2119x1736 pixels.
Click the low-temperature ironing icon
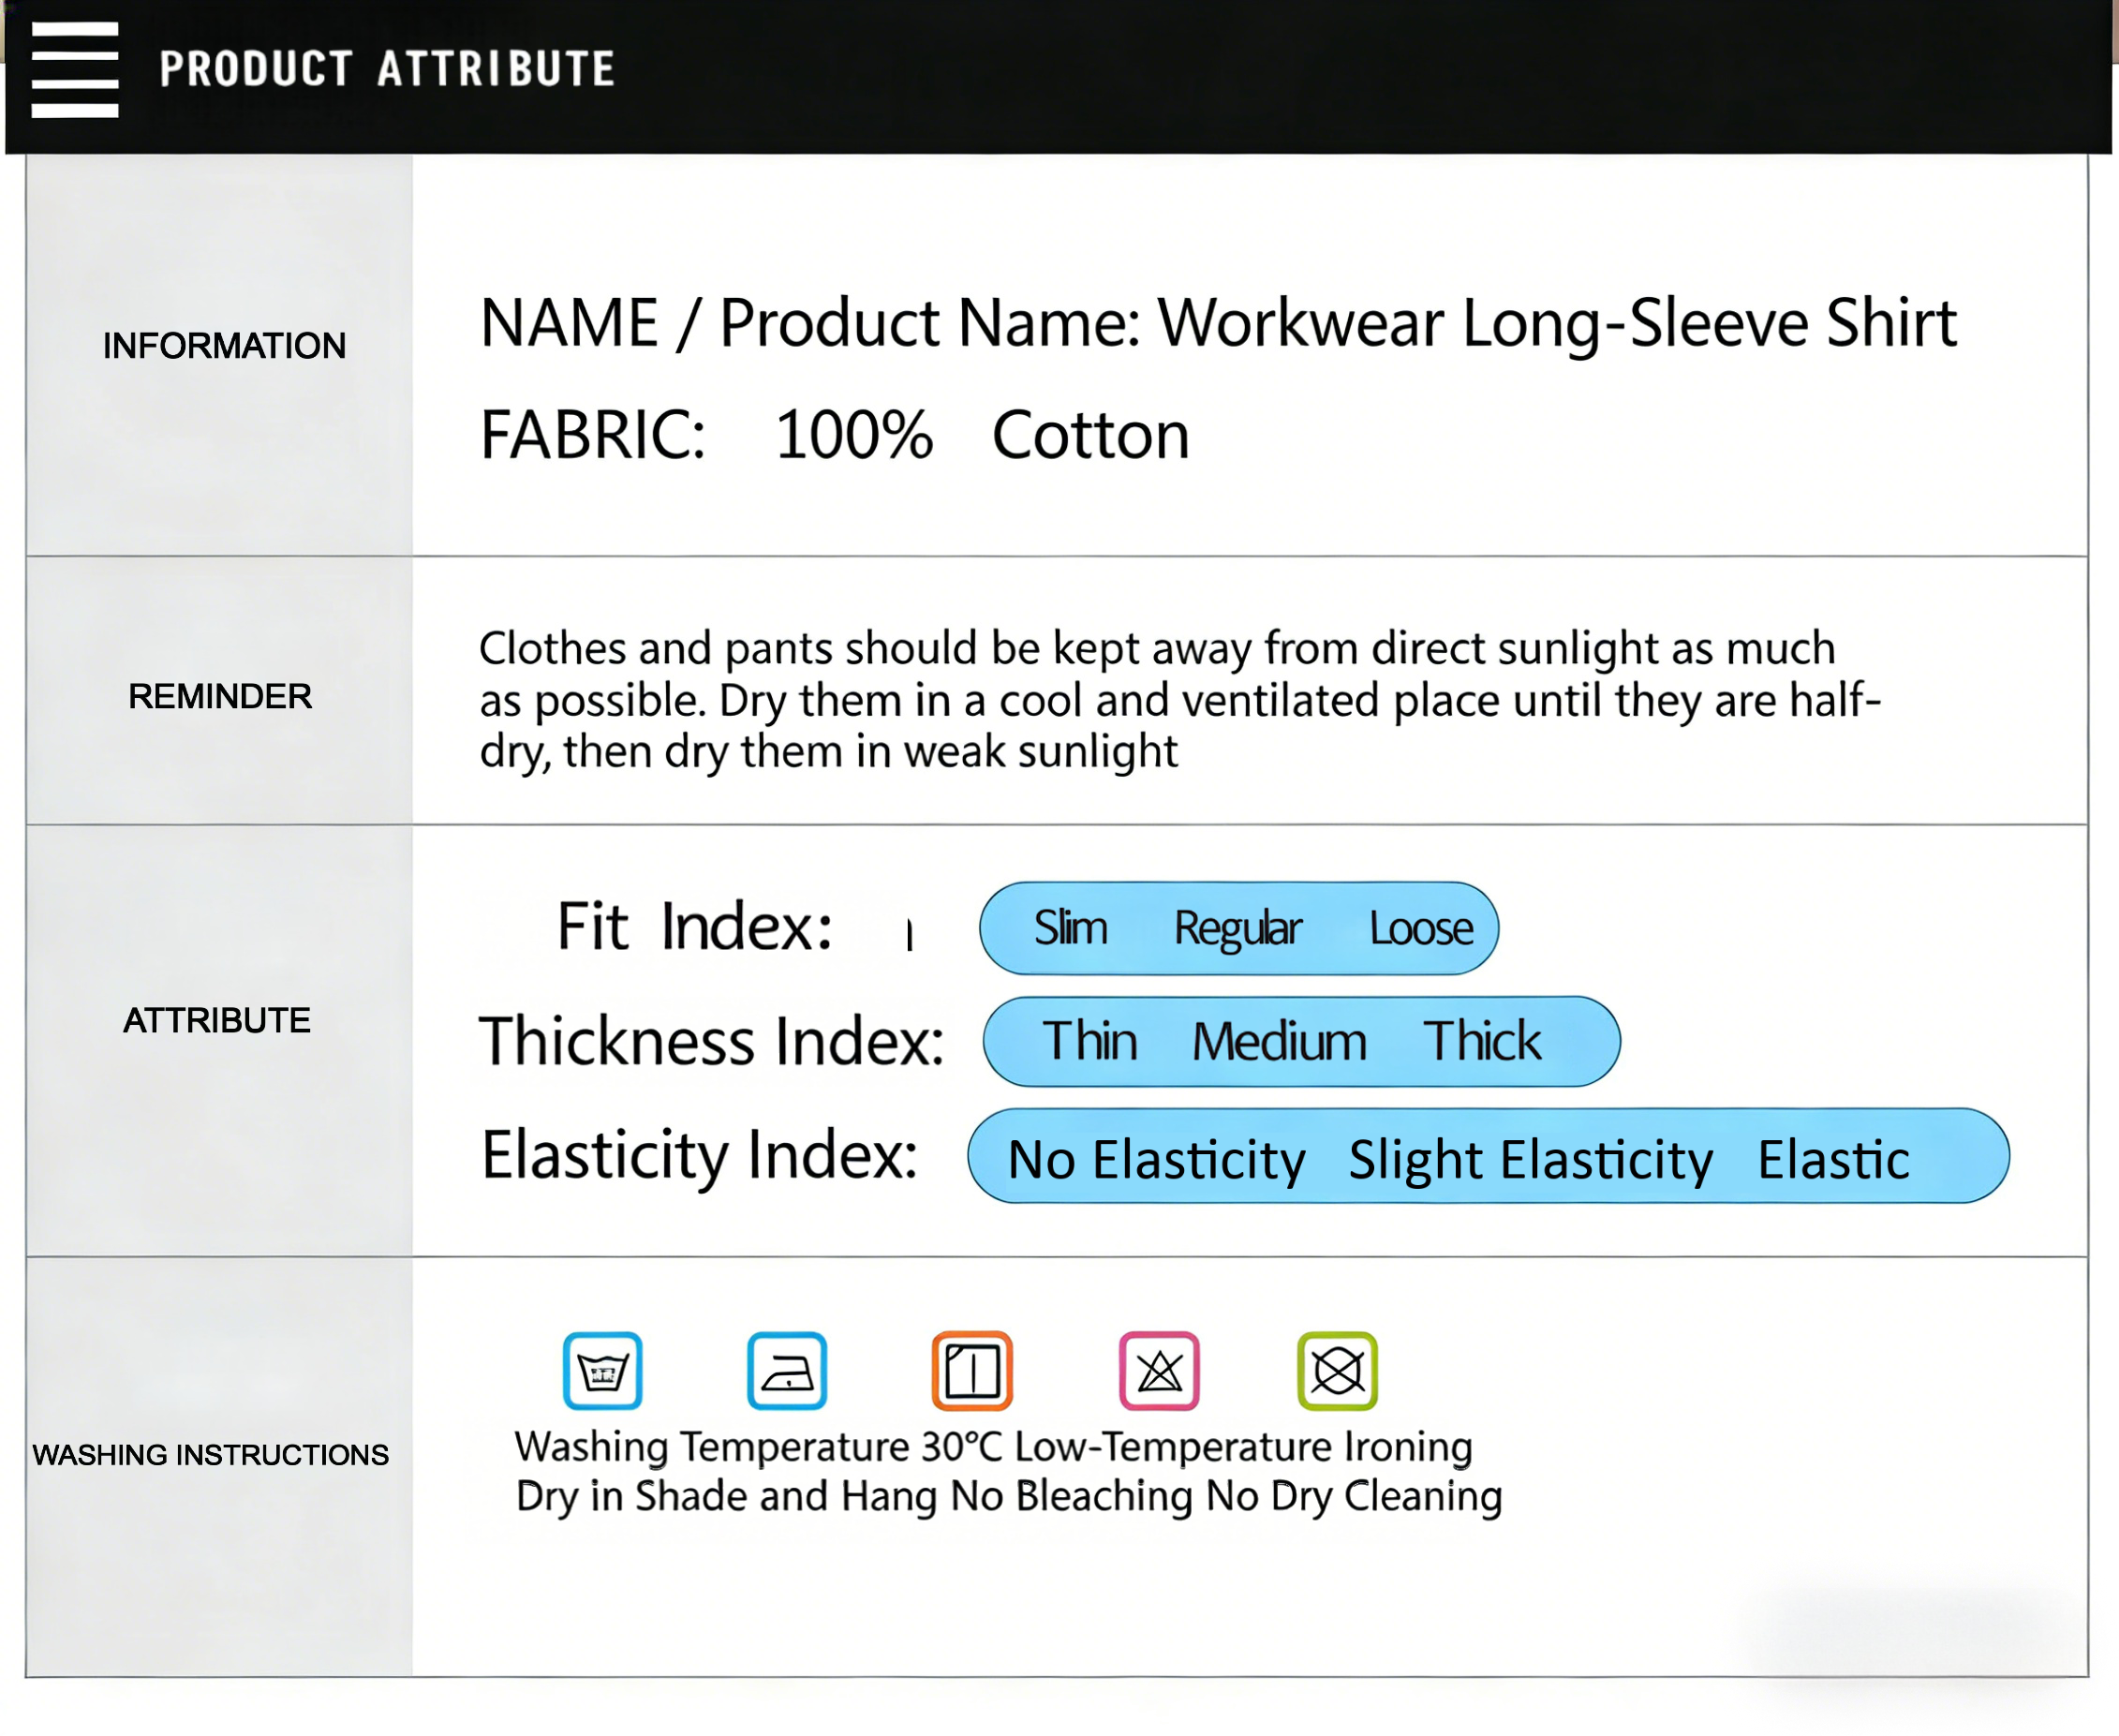[787, 1370]
